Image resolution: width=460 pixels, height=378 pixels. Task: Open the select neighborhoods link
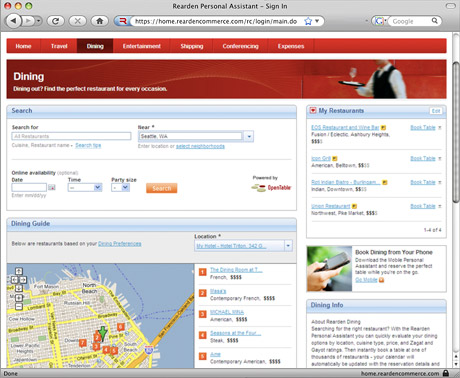pyautogui.click(x=200, y=146)
